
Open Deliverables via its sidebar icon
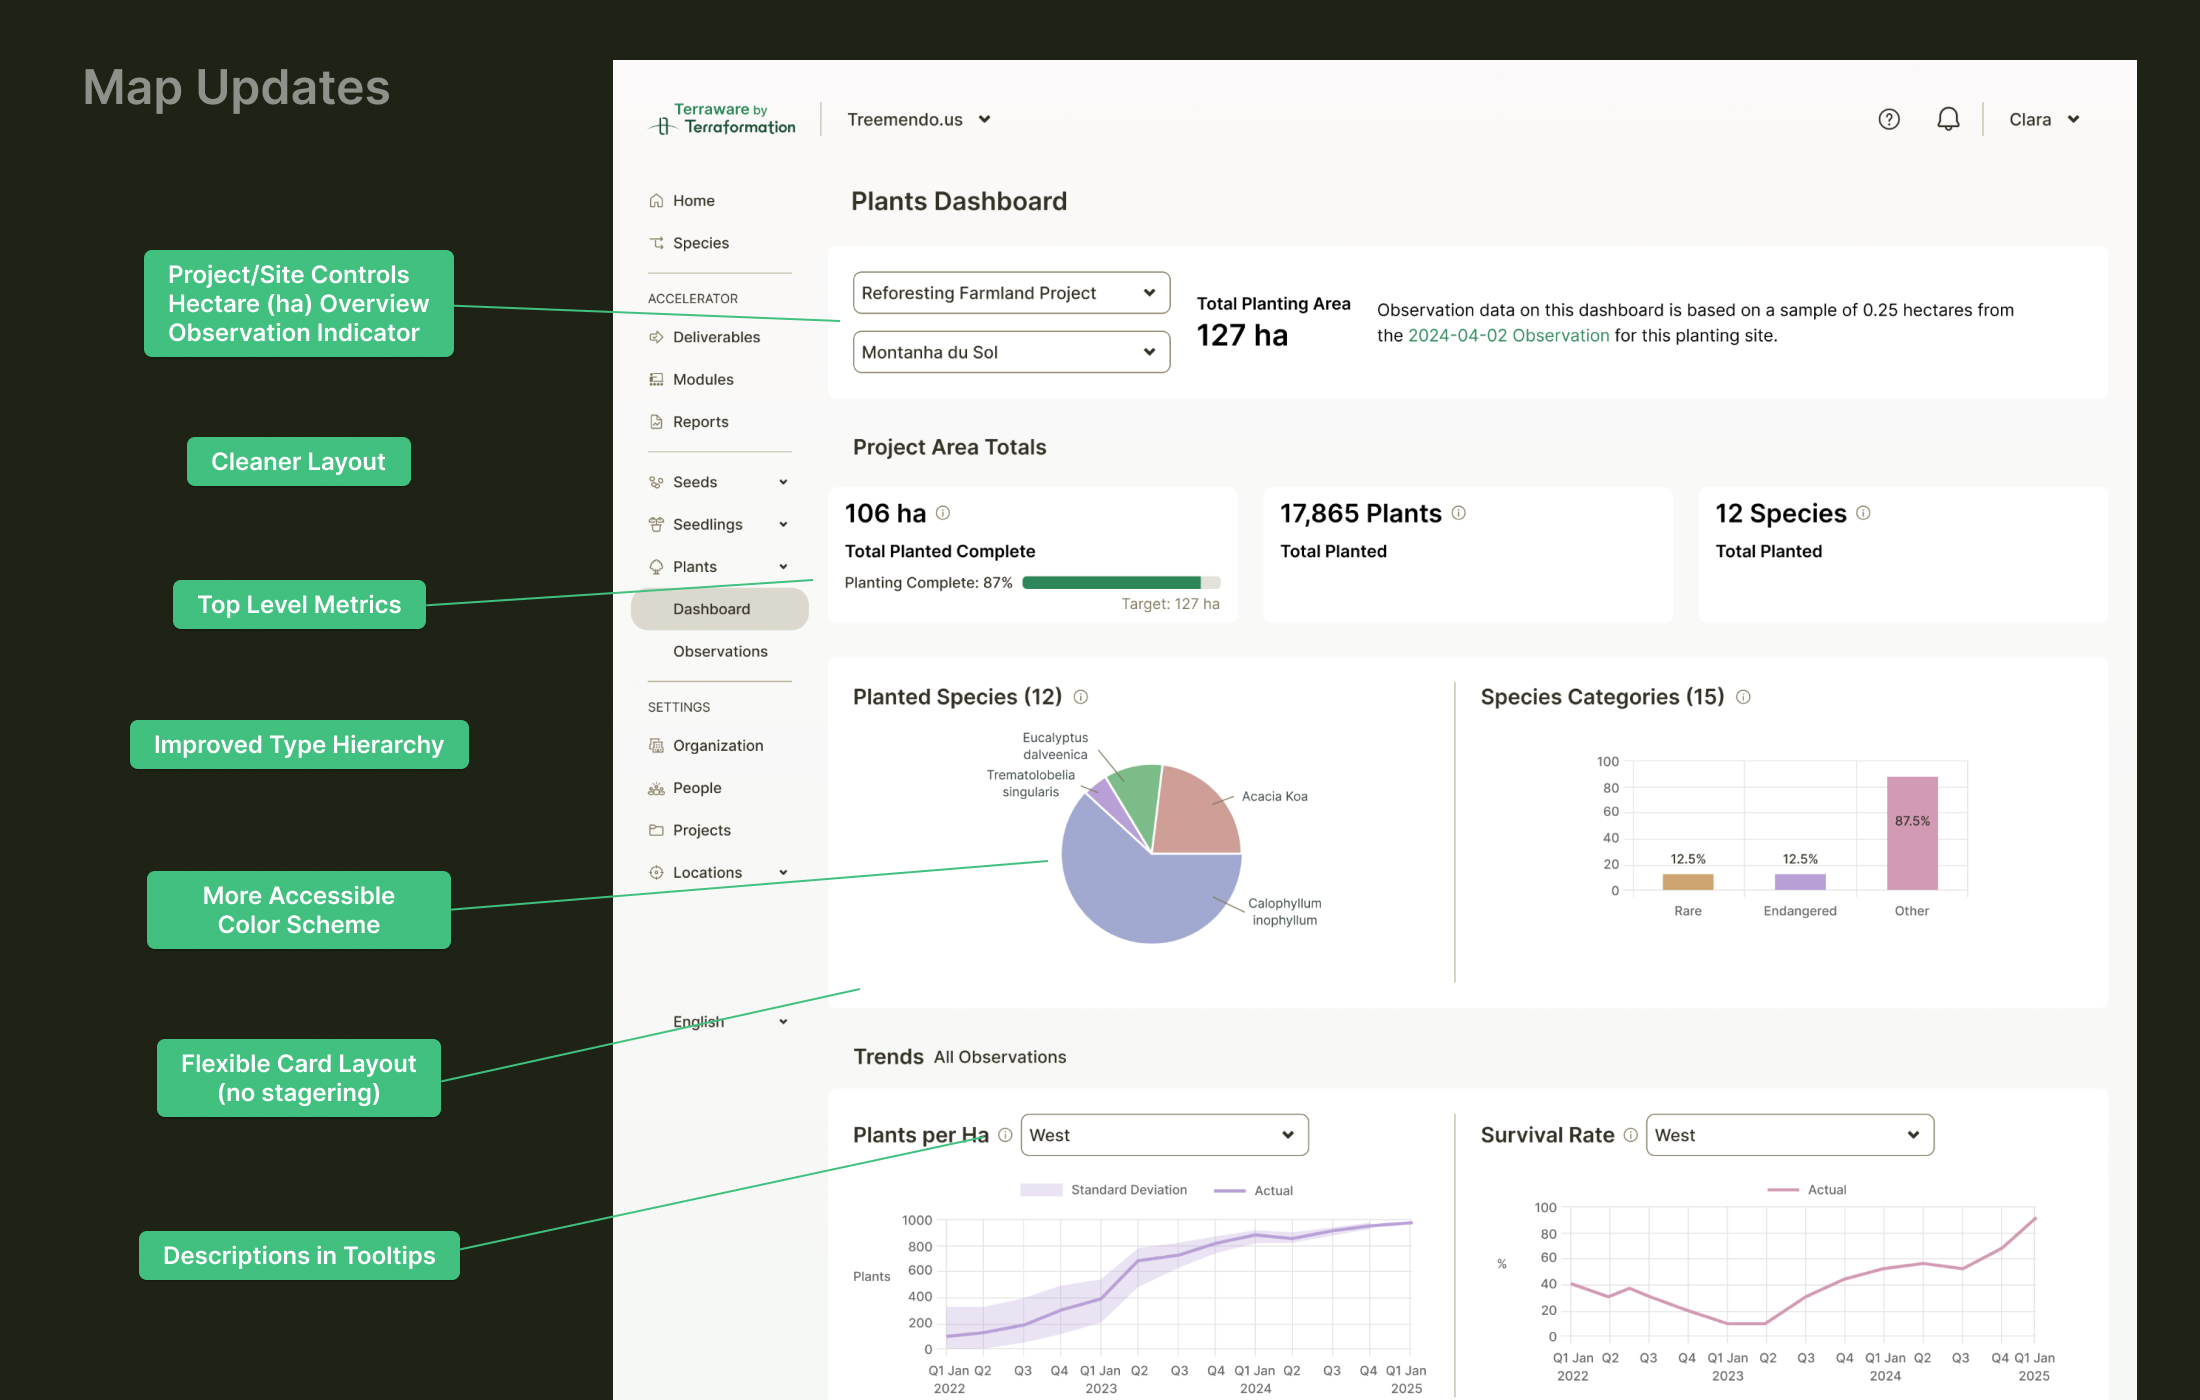[x=657, y=337]
